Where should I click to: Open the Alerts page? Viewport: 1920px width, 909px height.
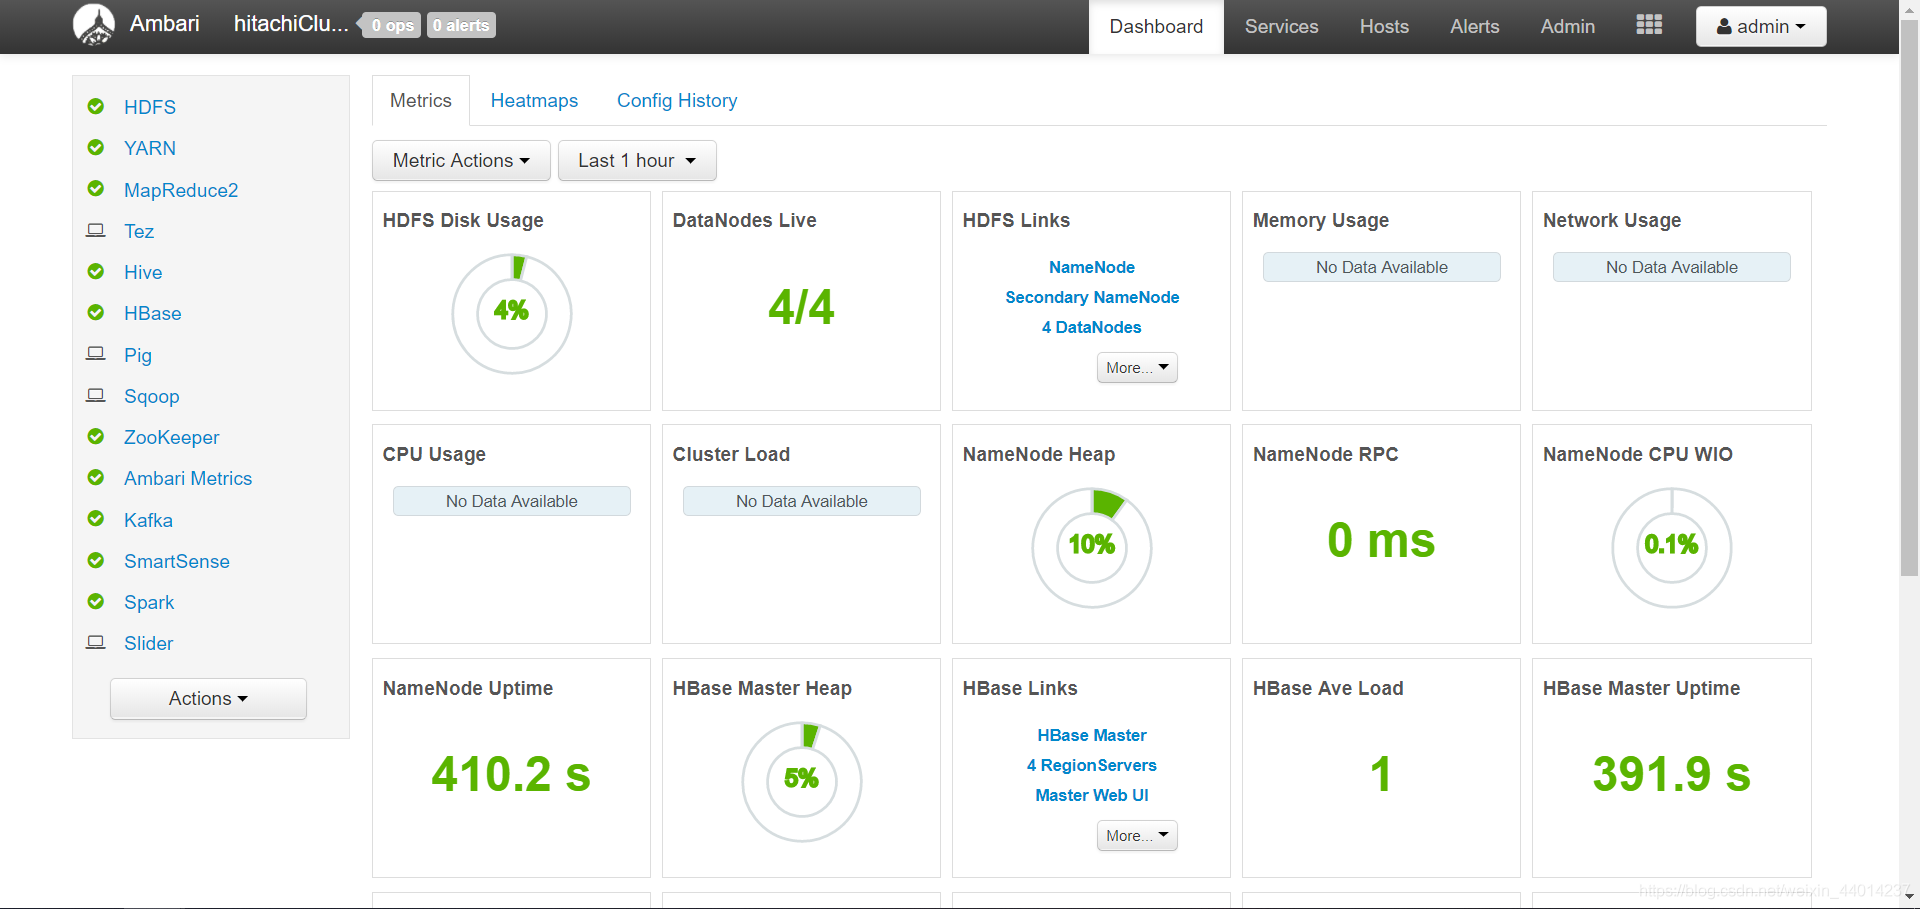point(1475,27)
